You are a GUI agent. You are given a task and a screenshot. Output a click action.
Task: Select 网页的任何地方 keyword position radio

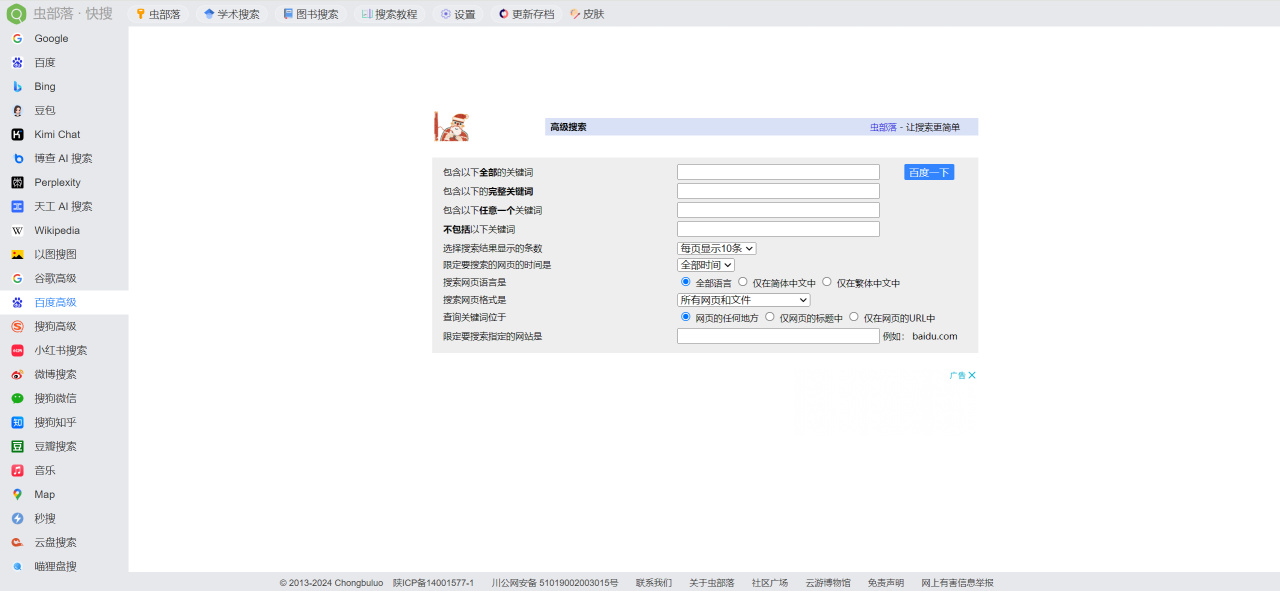[x=686, y=317]
